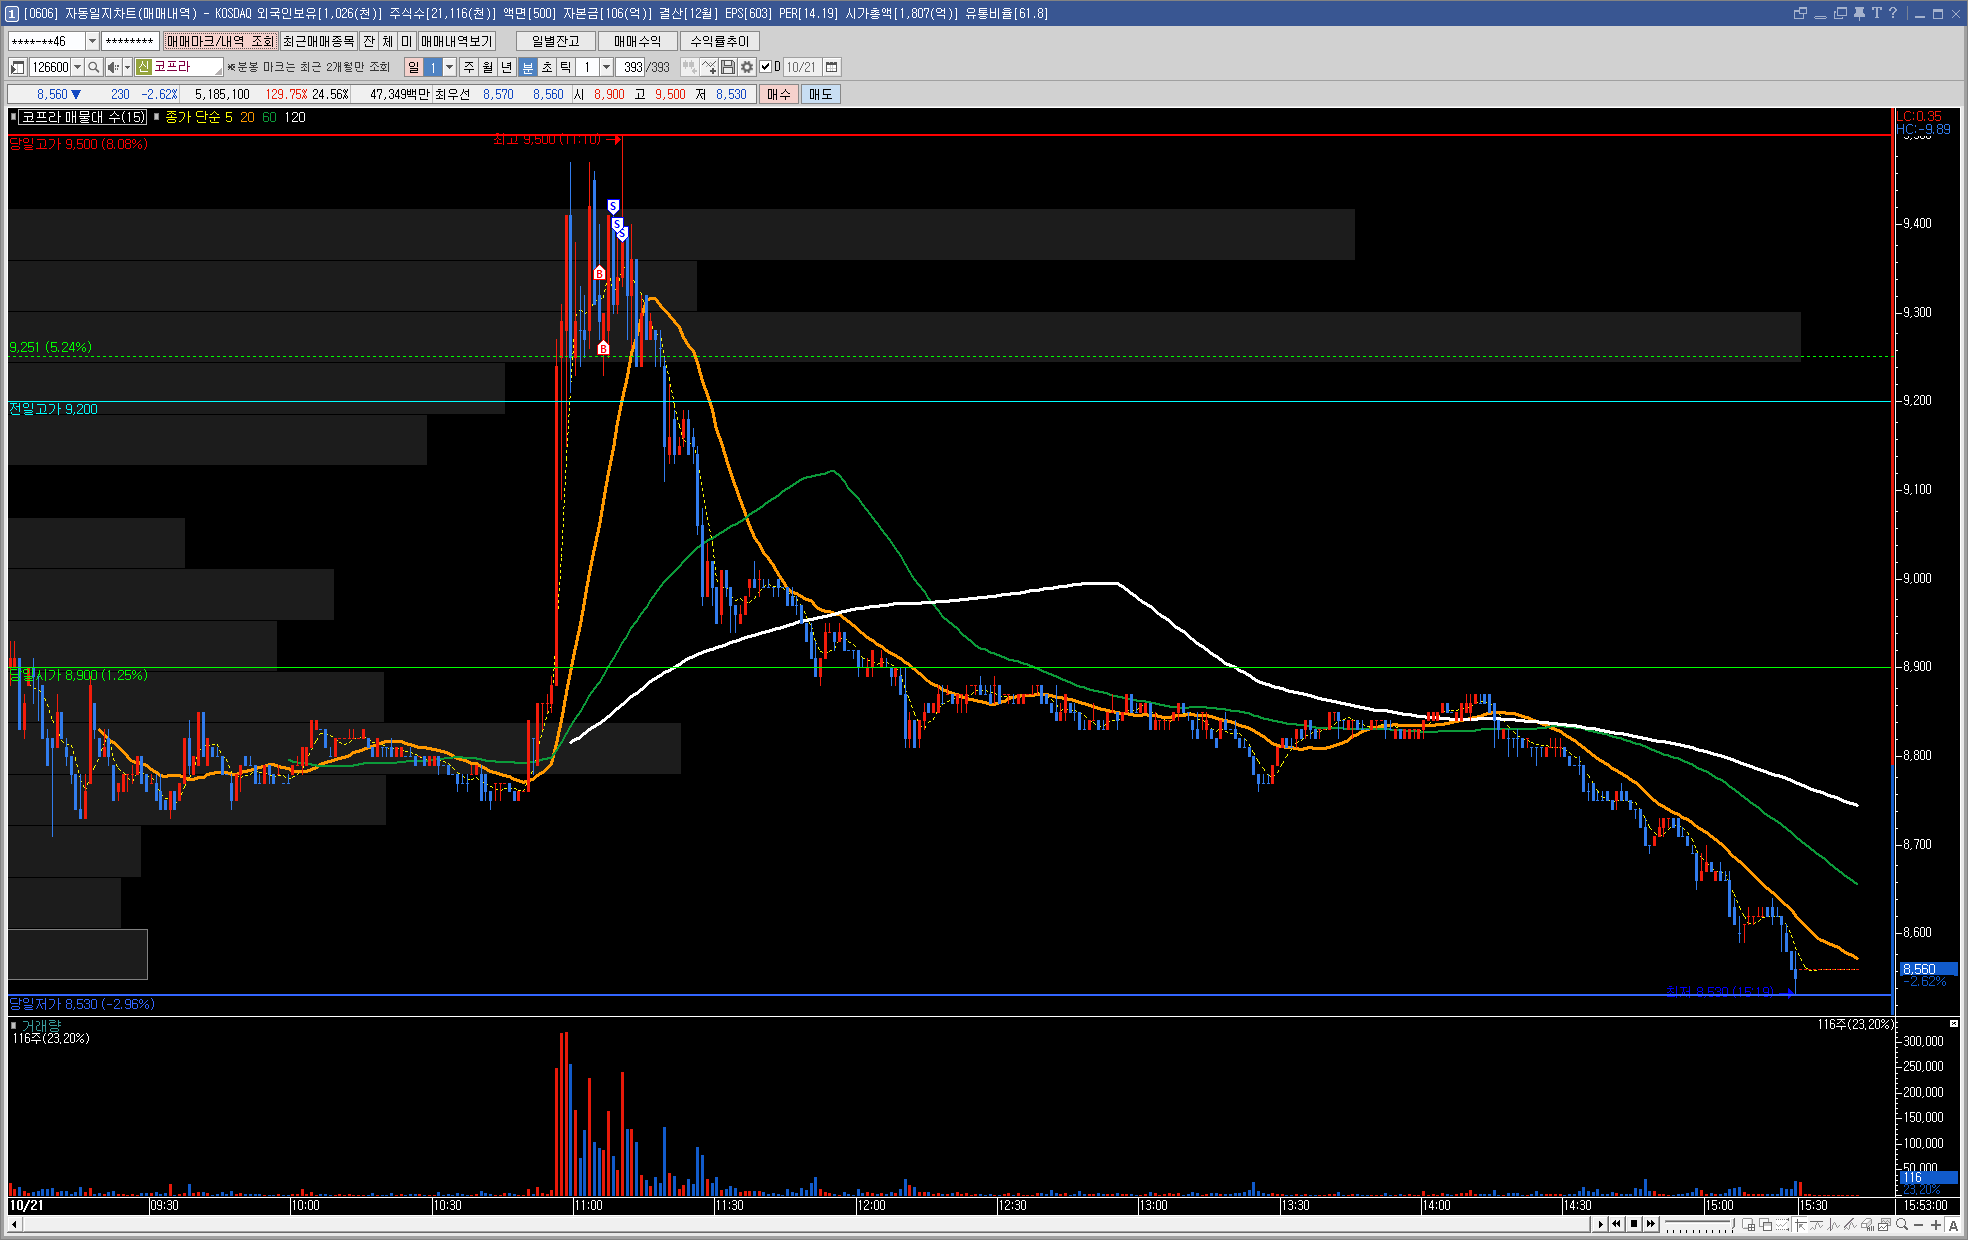Click the speaker sound icon
Image resolution: width=1968 pixels, height=1240 pixels.
pyautogui.click(x=113, y=67)
